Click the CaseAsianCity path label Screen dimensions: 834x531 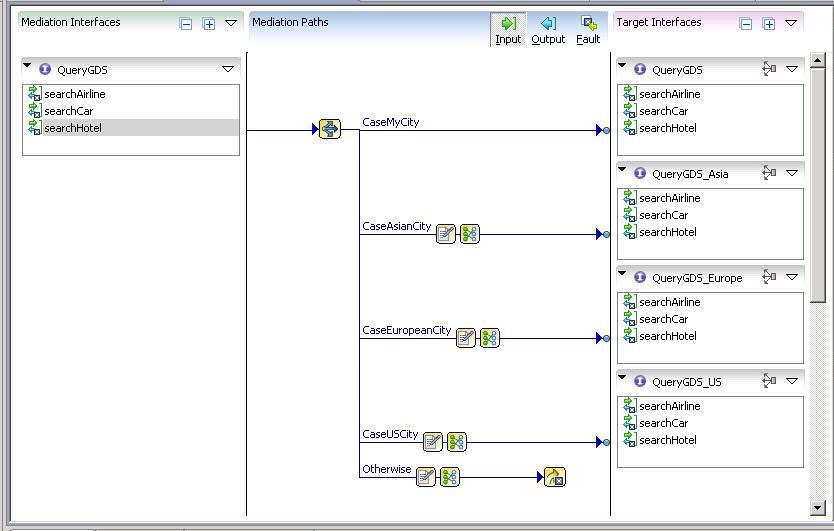[x=397, y=226]
